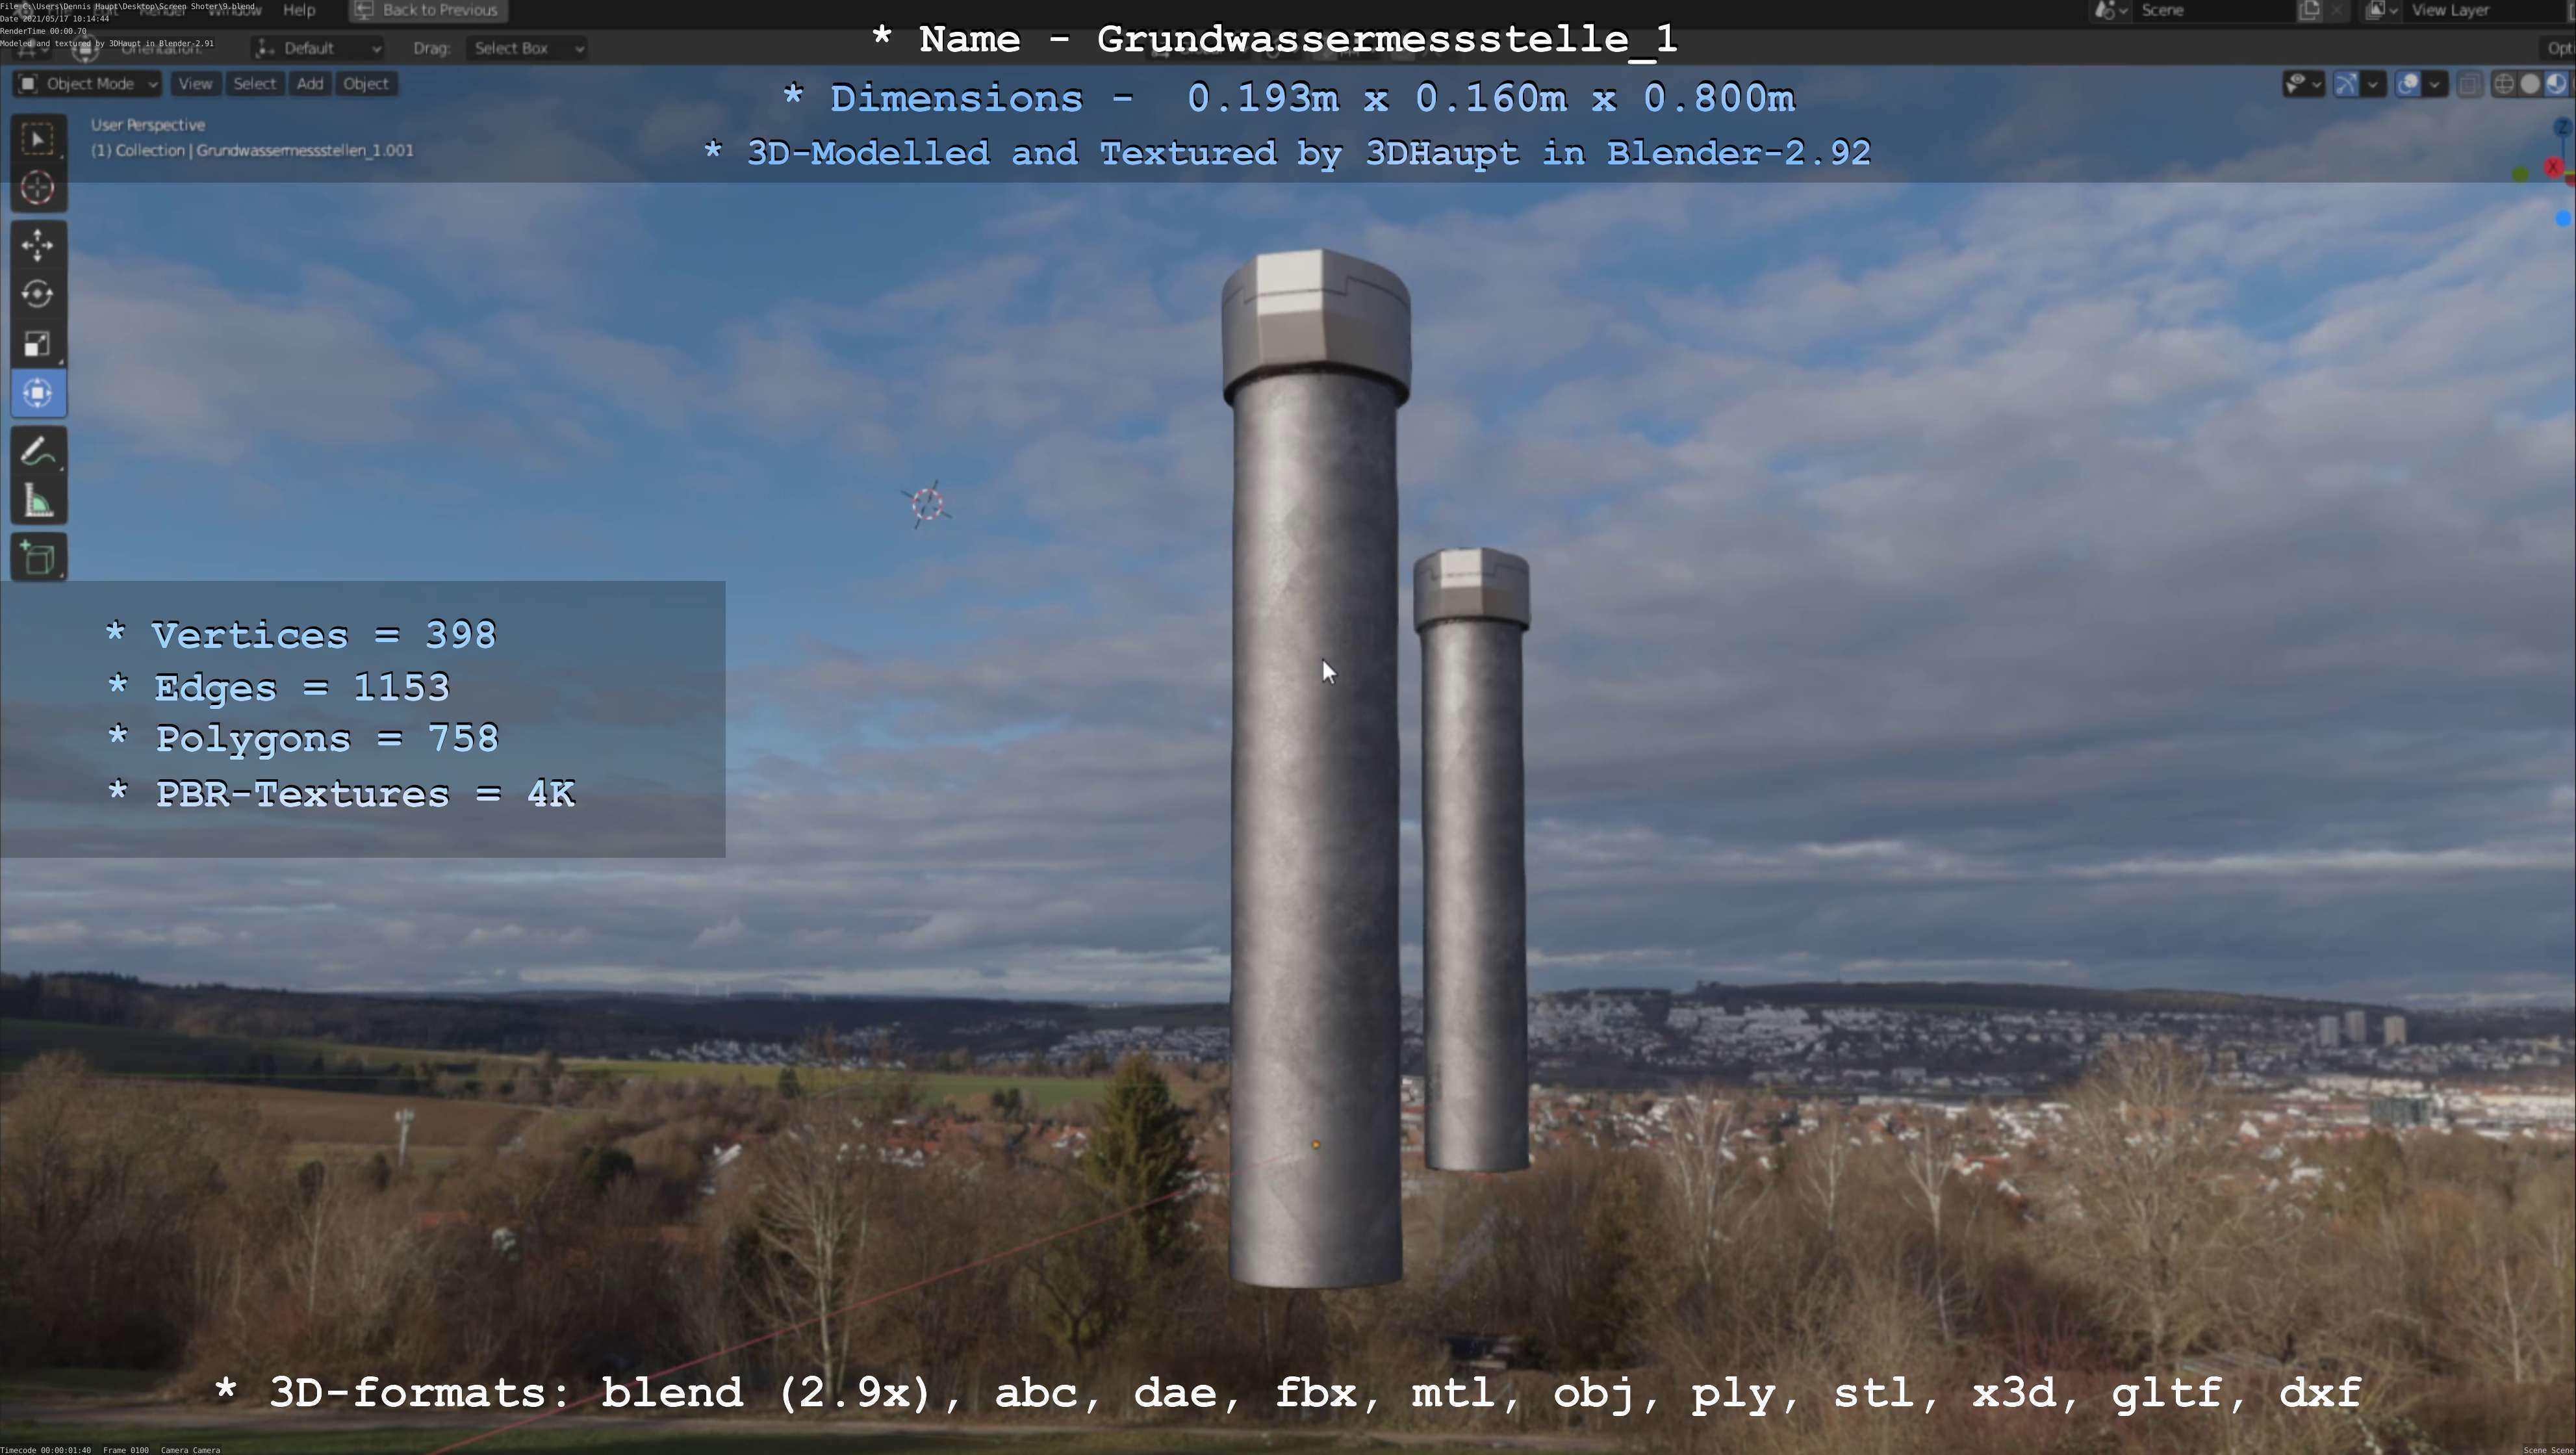The image size is (2576, 1455).
Task: Open the Drag Select Box dropdown
Action: [527, 48]
